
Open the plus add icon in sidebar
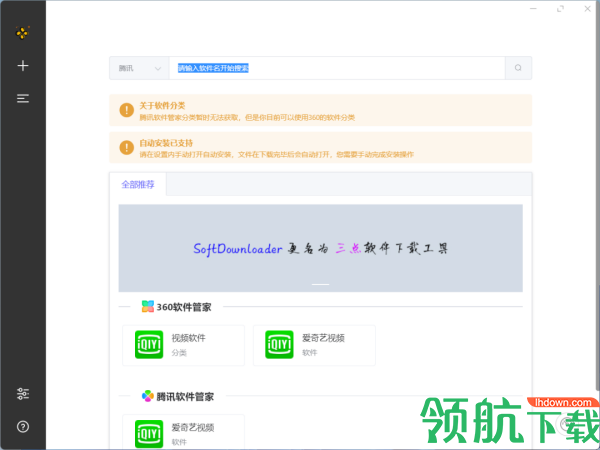[x=23, y=65]
